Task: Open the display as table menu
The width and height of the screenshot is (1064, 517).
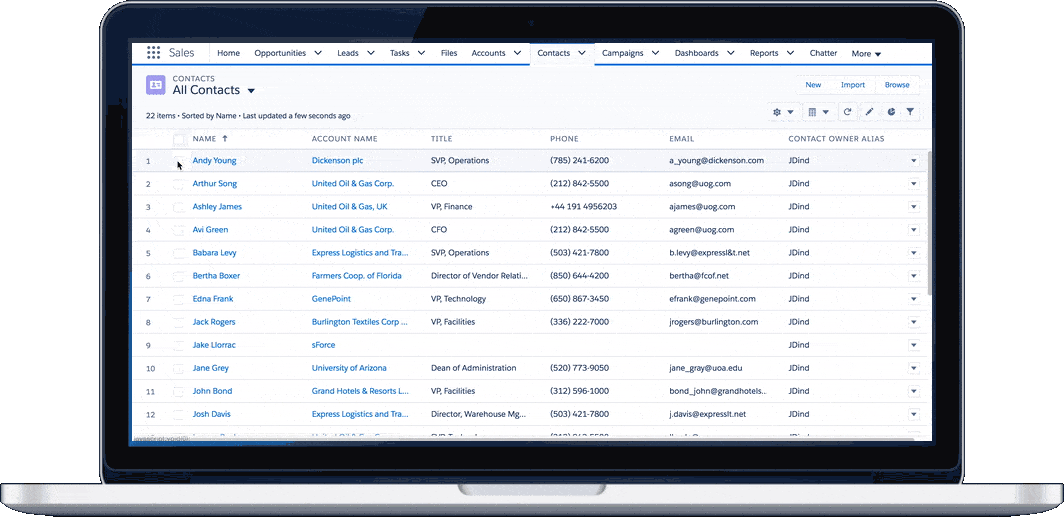Action: pos(818,112)
